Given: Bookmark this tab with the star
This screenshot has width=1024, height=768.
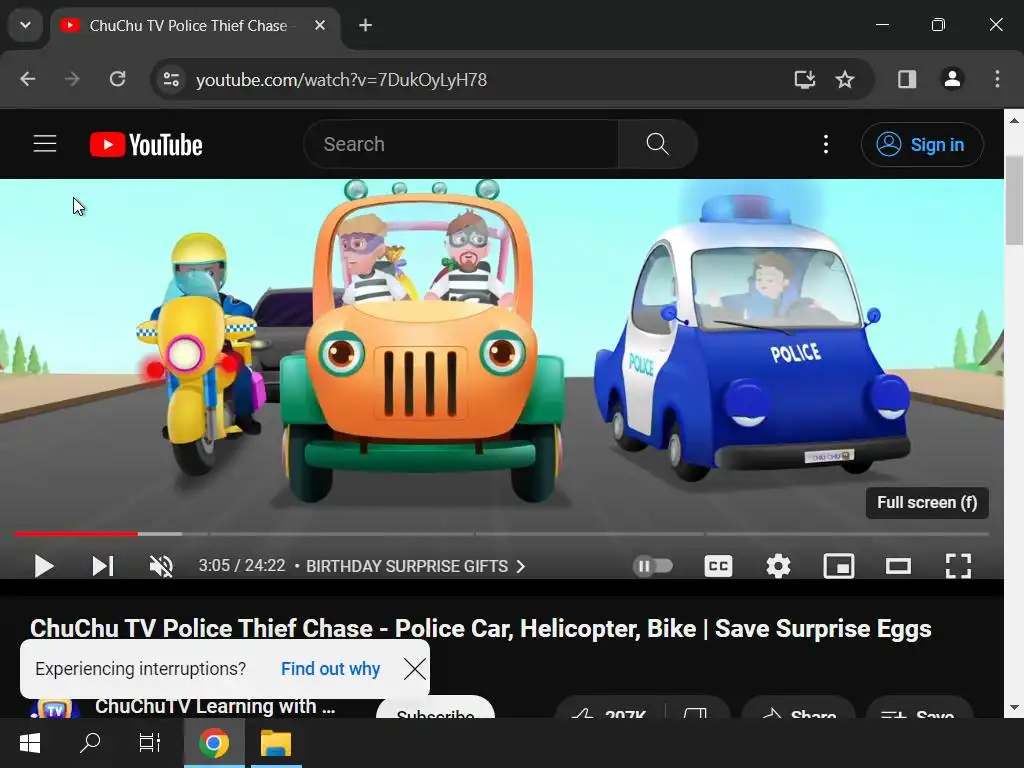Looking at the screenshot, I should coord(844,79).
